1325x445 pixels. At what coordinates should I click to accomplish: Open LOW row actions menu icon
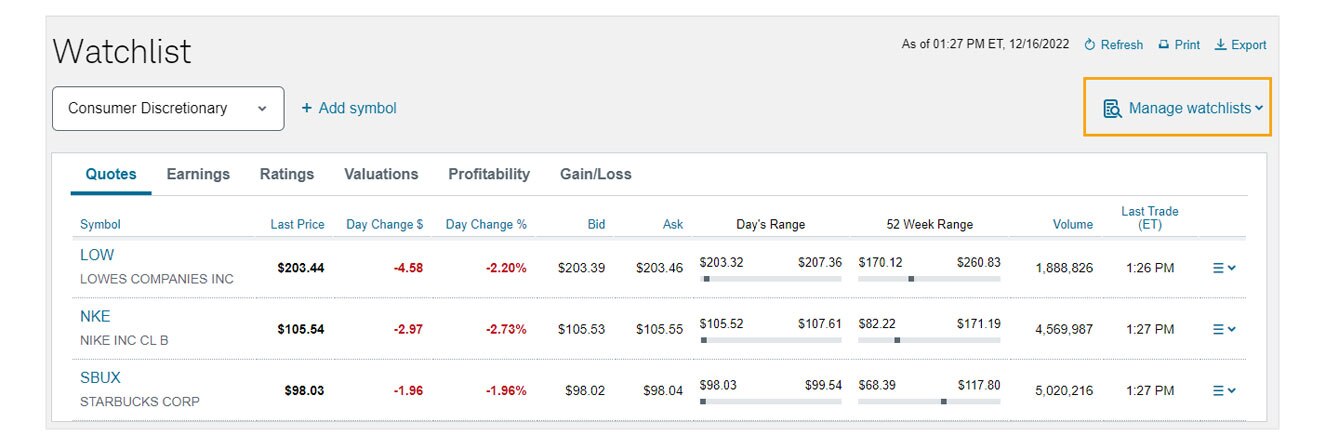[1224, 268]
